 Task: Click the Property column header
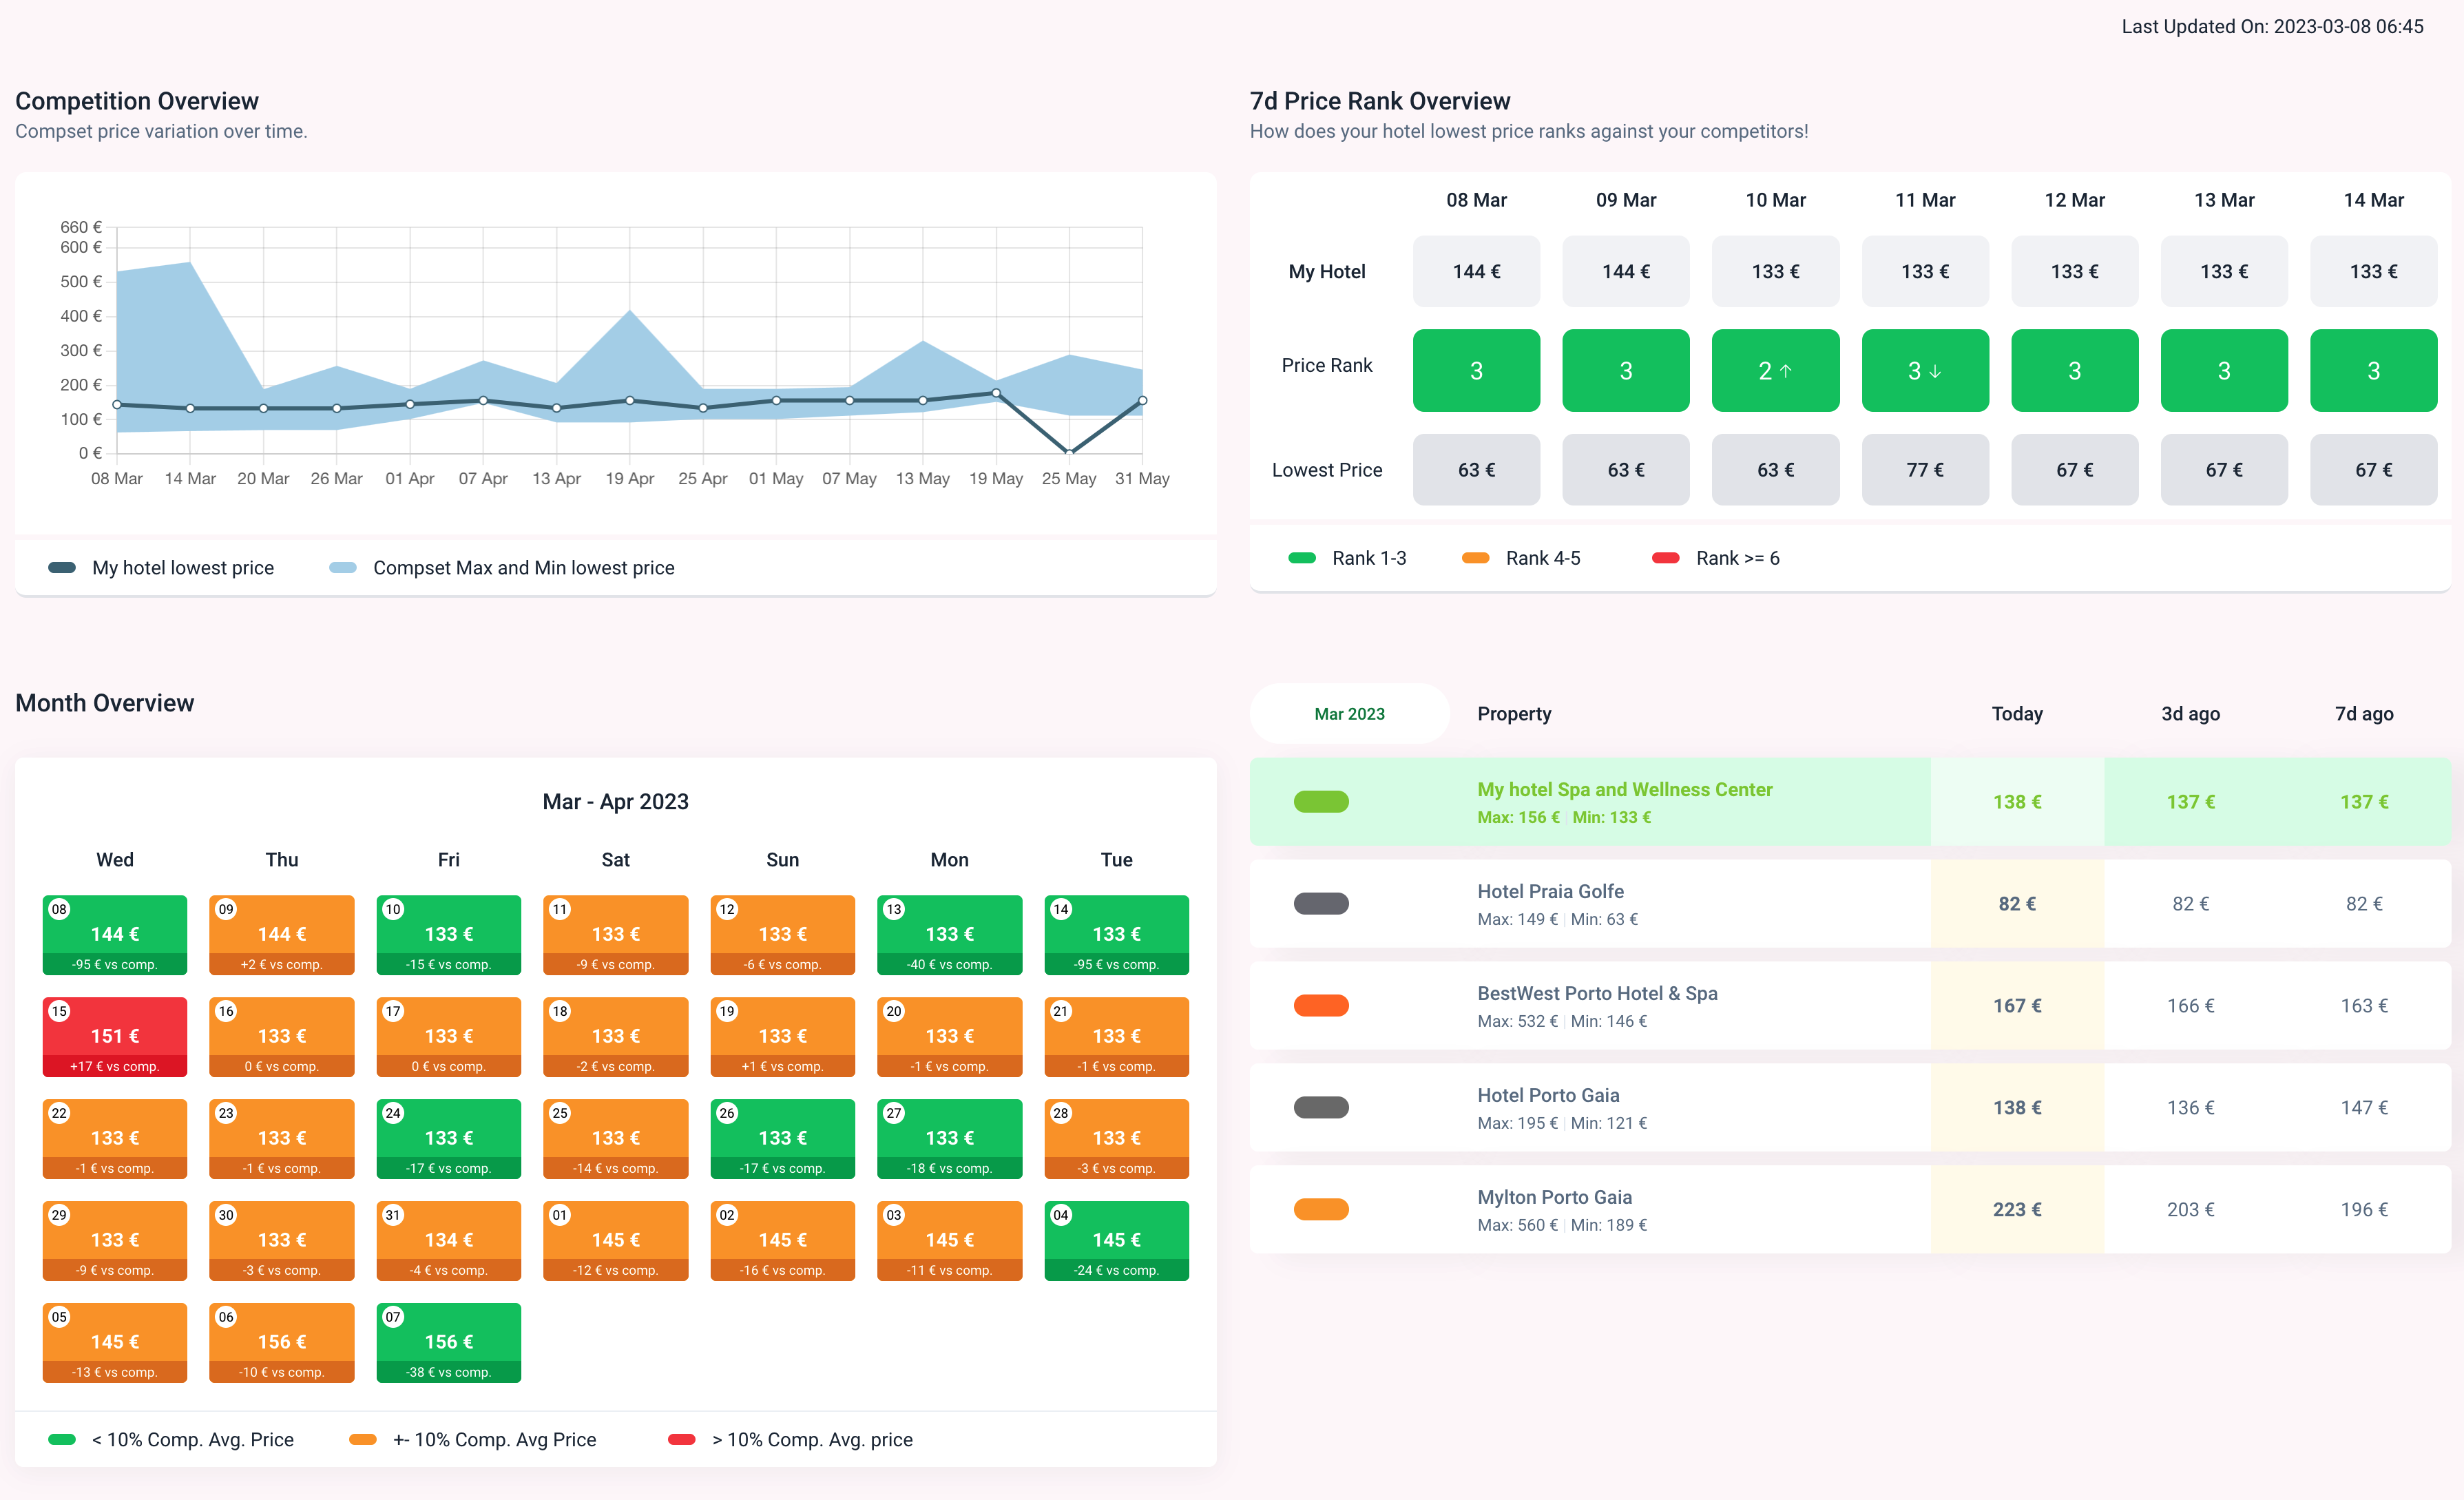(x=1514, y=714)
